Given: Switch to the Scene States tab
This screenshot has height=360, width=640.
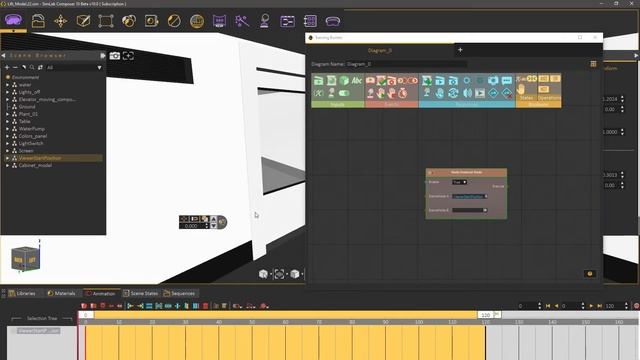Looking at the screenshot, I should 141,293.
